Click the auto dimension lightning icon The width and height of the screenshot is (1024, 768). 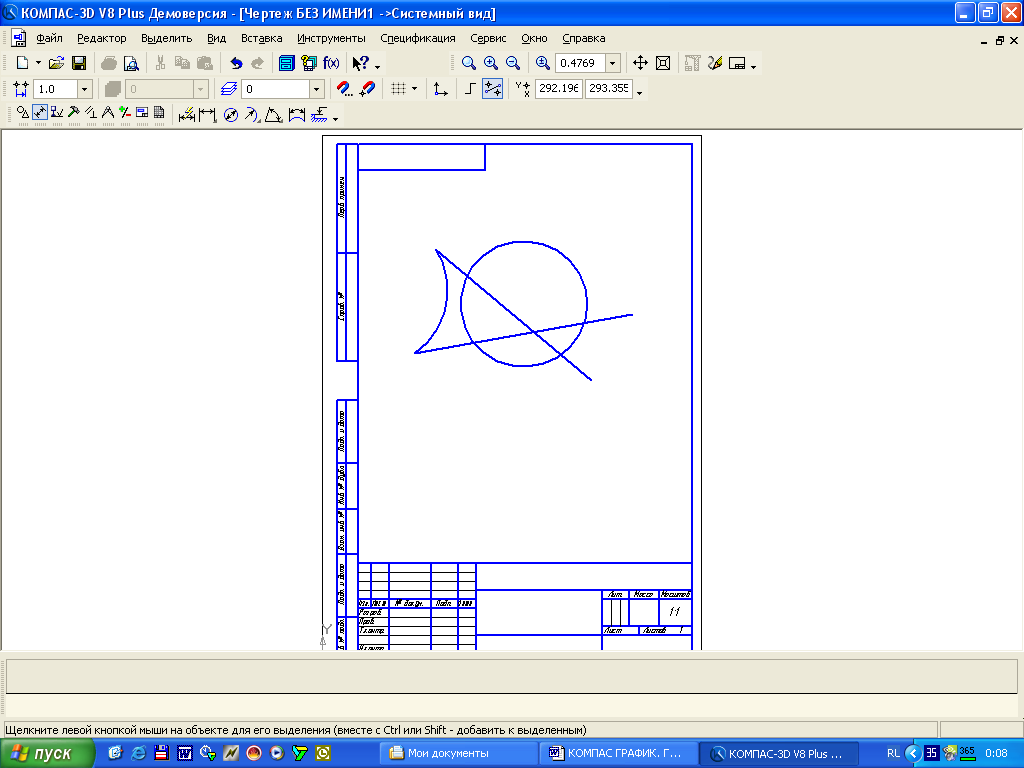187,115
